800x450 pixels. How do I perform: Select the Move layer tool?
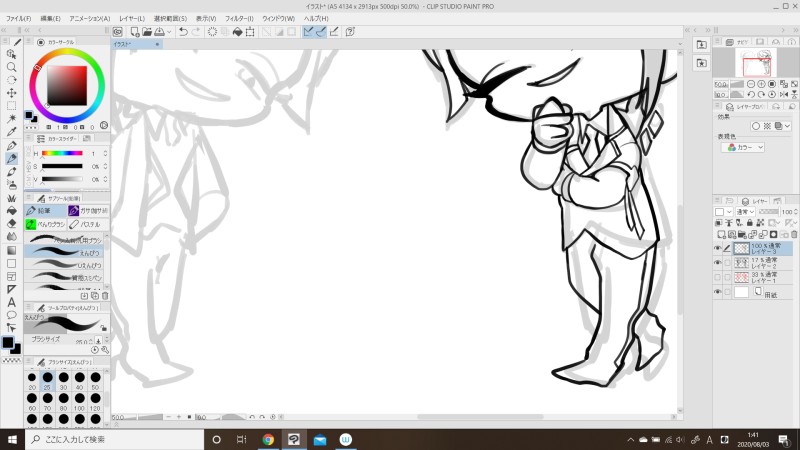[x=11, y=93]
